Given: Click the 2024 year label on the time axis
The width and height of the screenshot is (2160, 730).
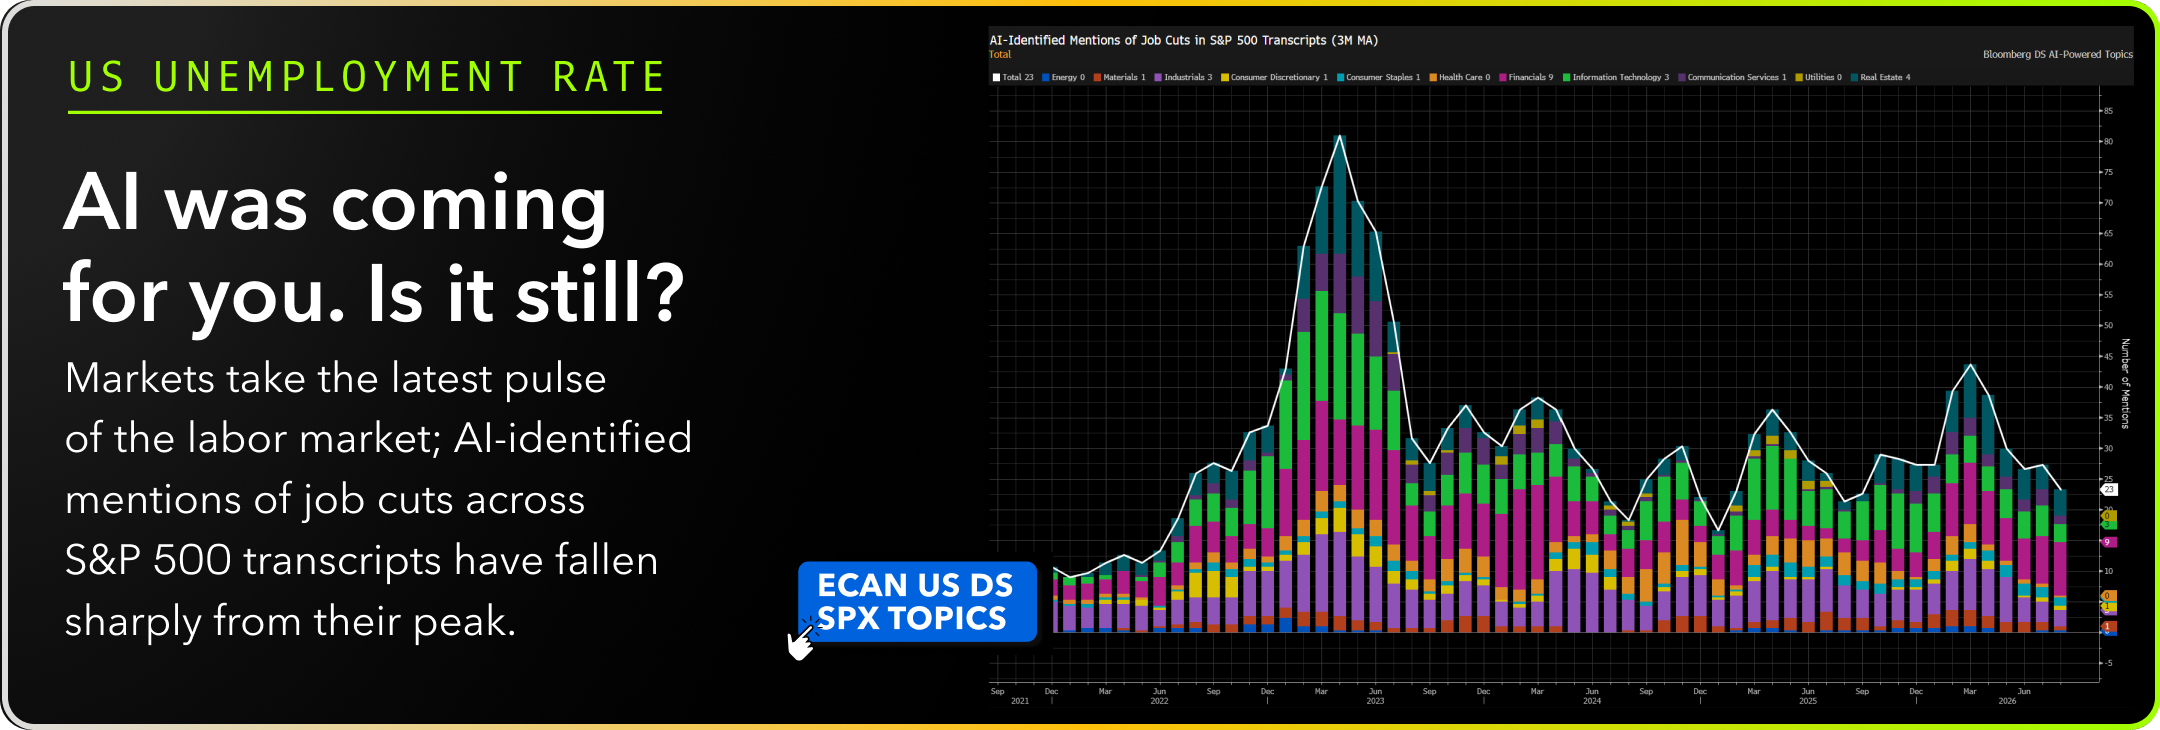Looking at the screenshot, I should click(x=1592, y=701).
